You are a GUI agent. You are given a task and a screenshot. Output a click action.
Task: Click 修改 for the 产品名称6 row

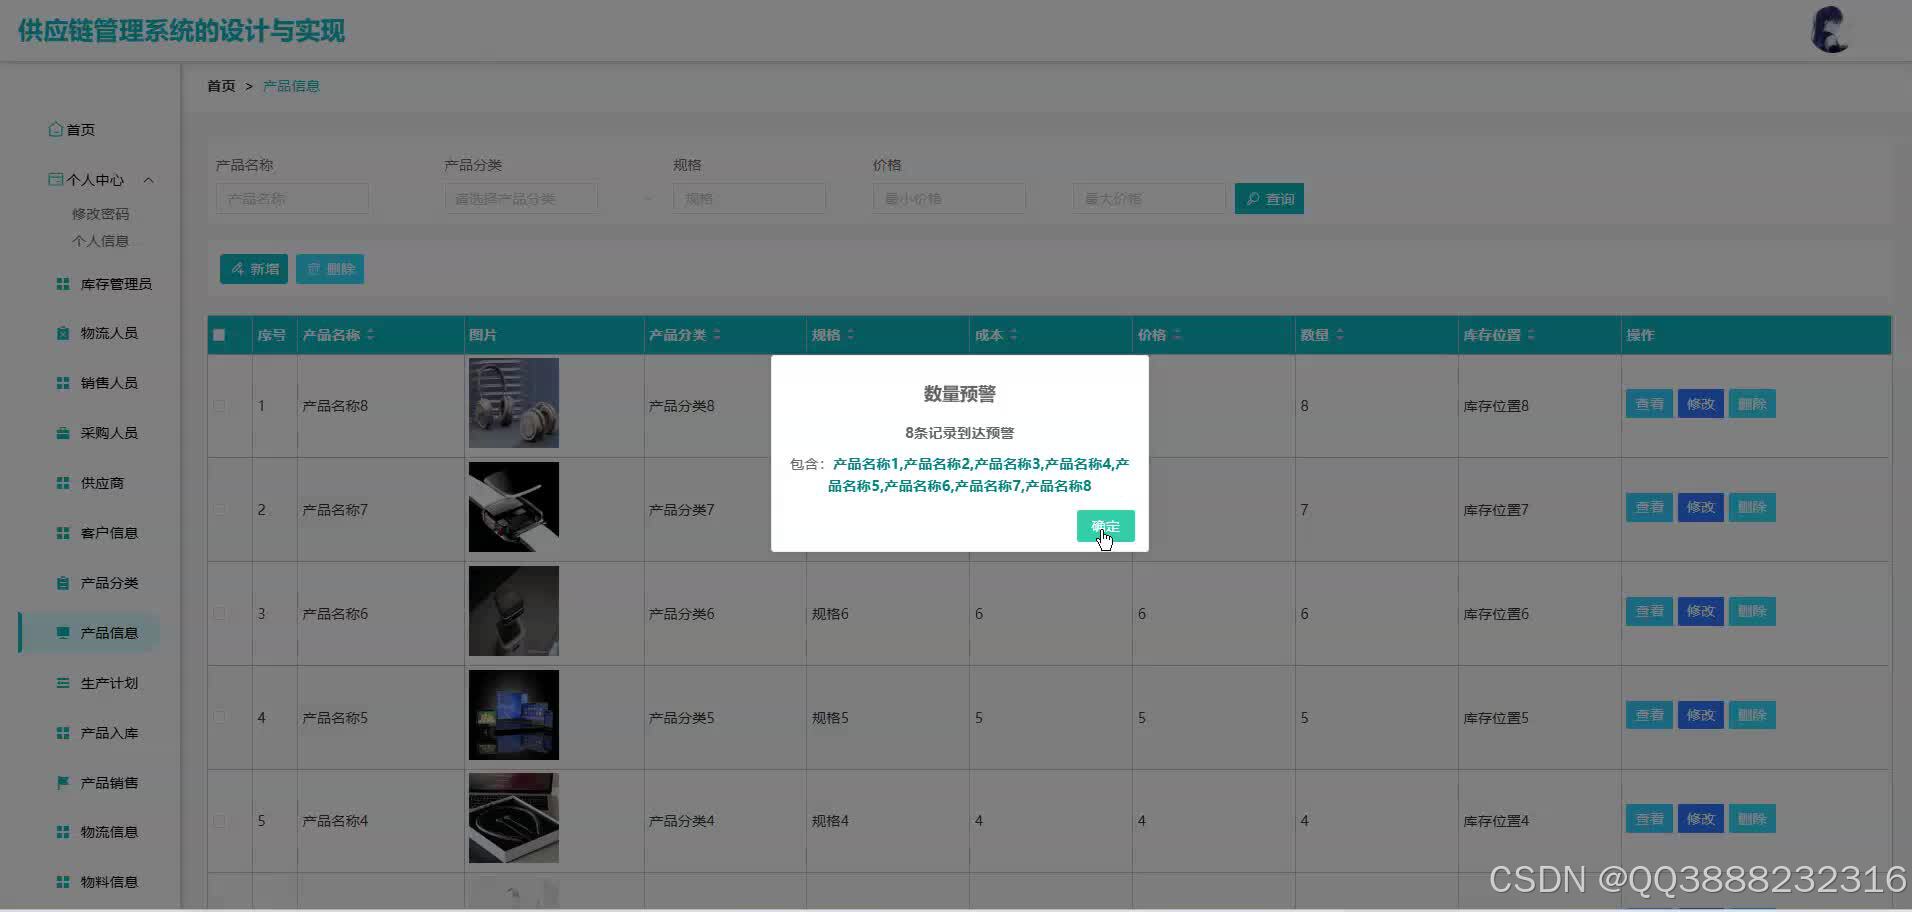point(1700,611)
